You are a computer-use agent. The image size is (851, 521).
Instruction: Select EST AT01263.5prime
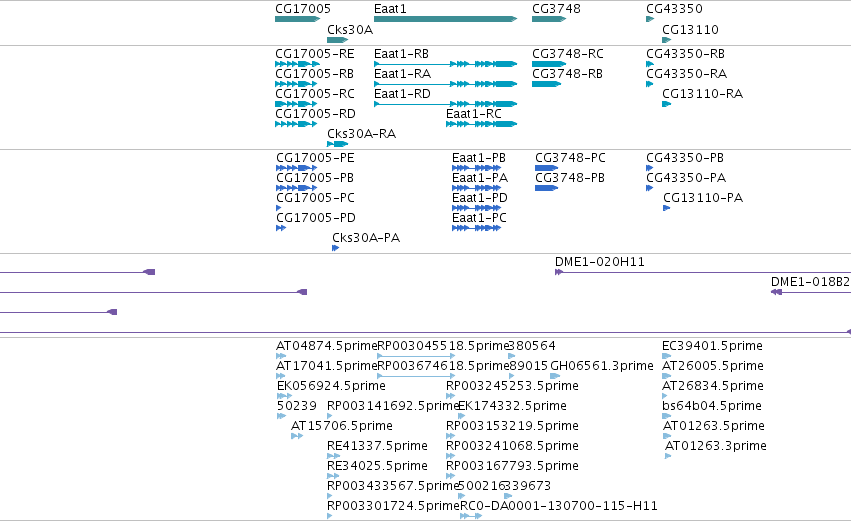pos(714,426)
